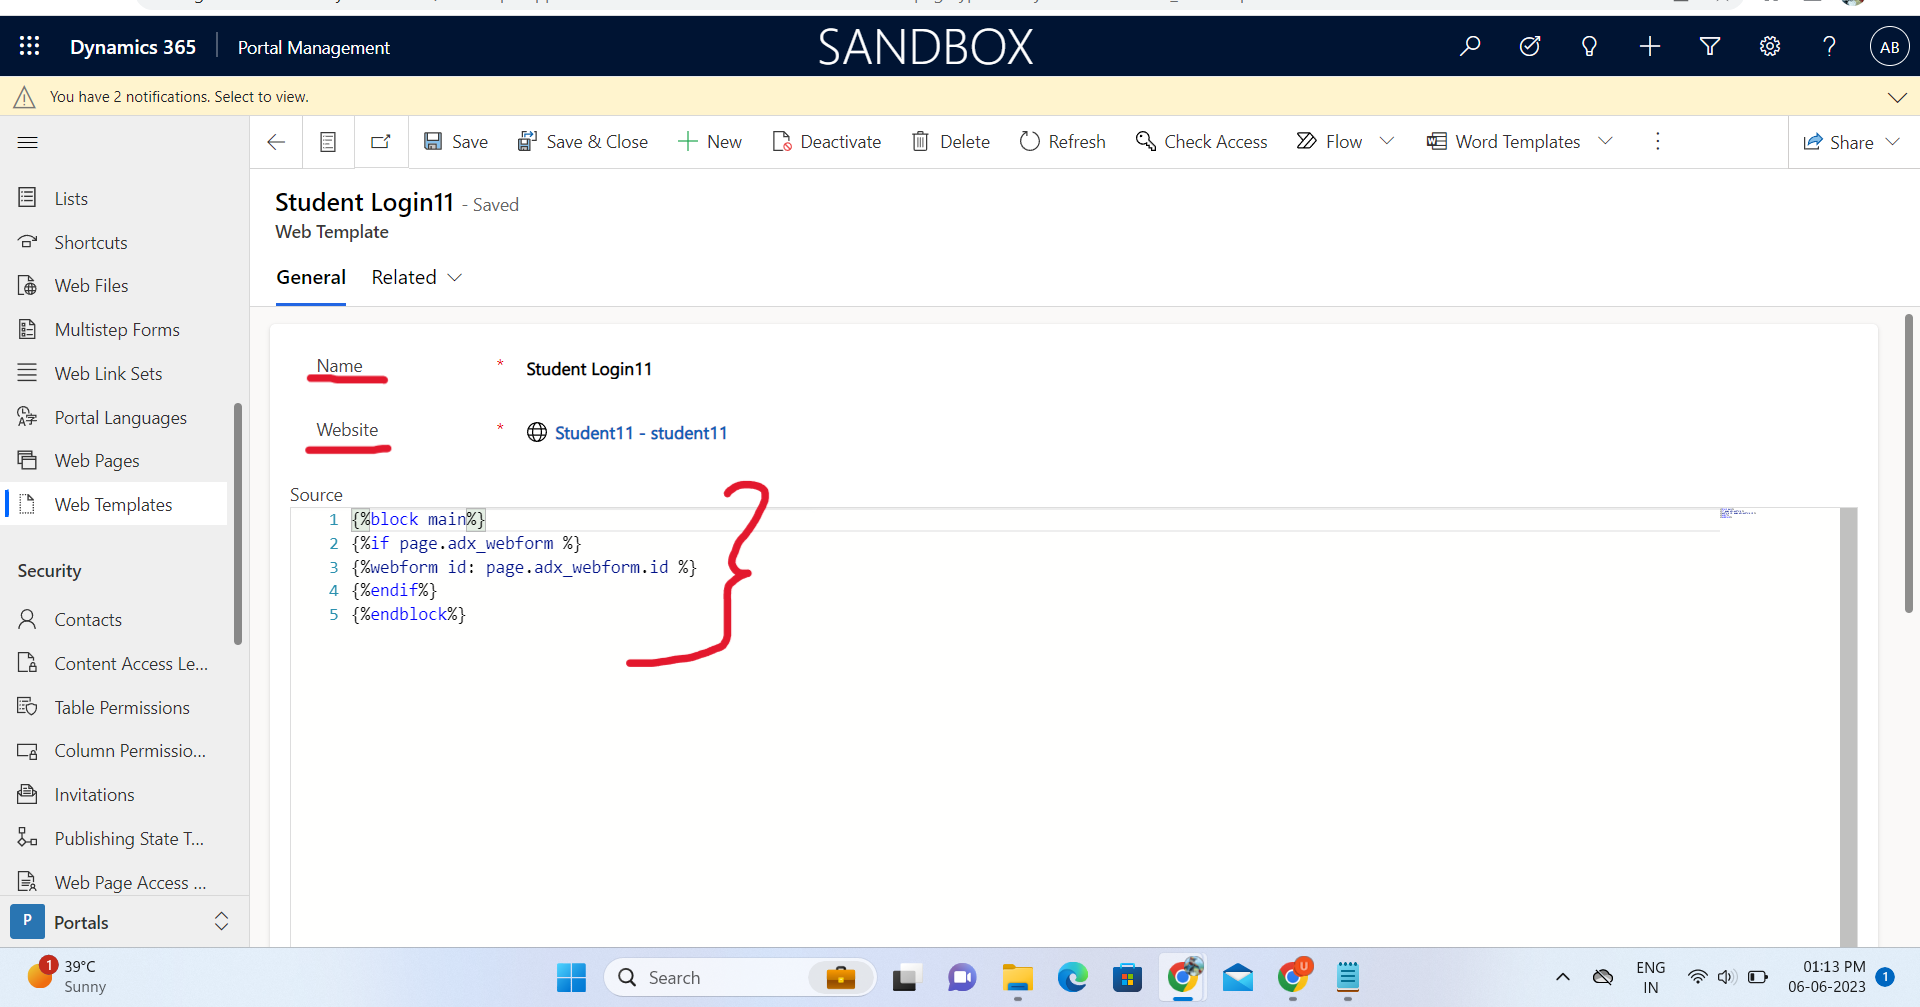Open the Windows Start button
Screen dimensions: 1920x1007
[571, 977]
